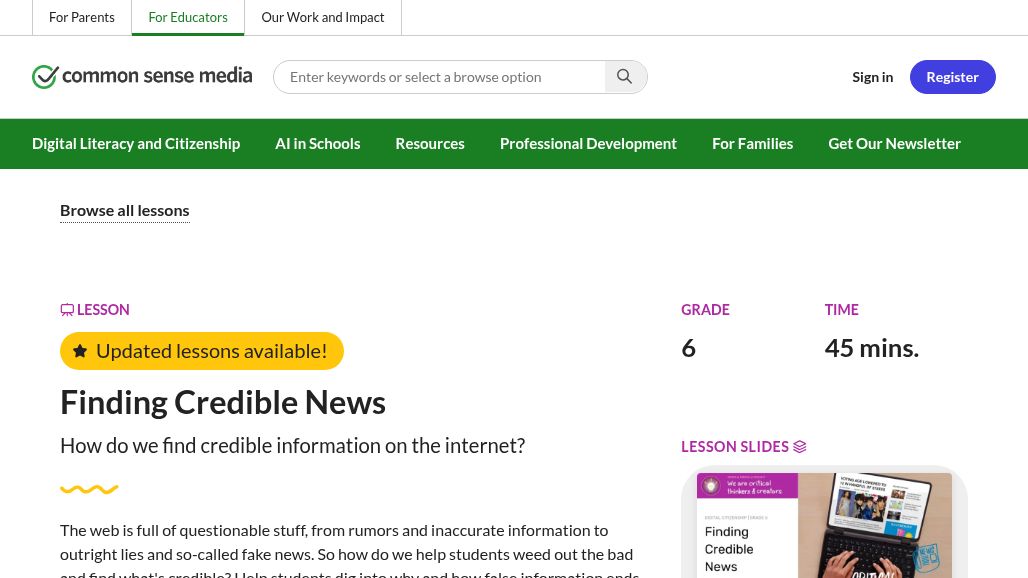Click the Sign in link
Image resolution: width=1028 pixels, height=578 pixels.
873,77
